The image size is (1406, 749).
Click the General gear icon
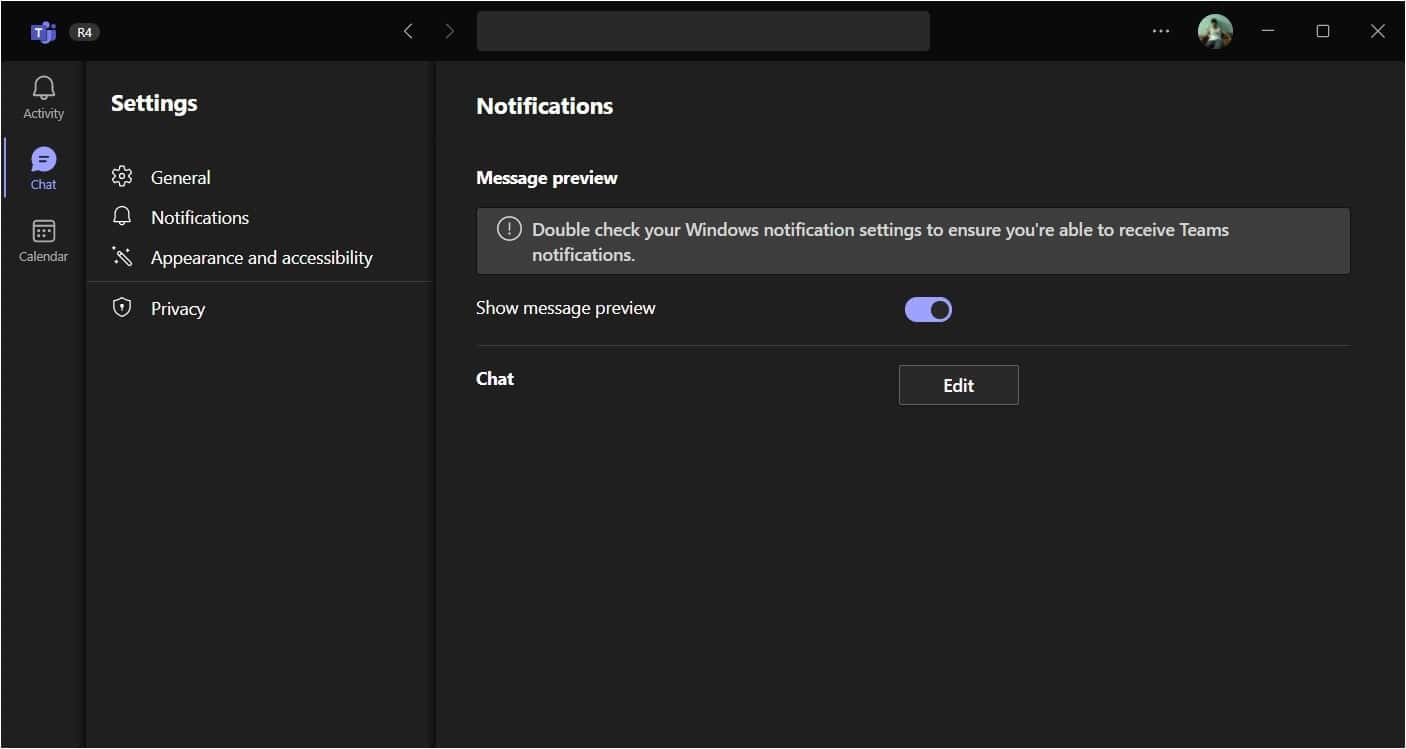coord(122,177)
